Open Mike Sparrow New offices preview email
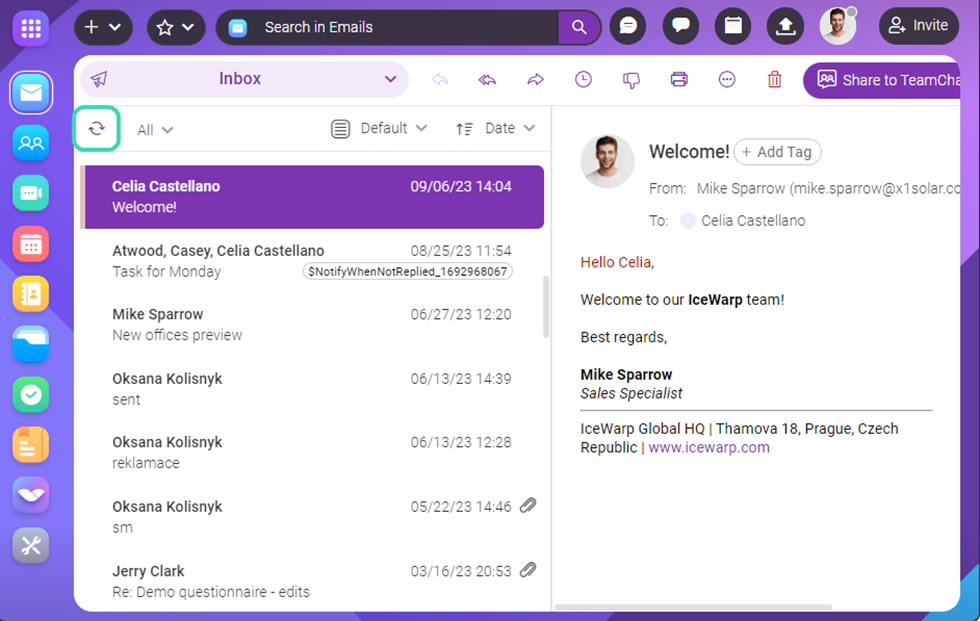Viewport: 980px width, 621px height. 312,325
